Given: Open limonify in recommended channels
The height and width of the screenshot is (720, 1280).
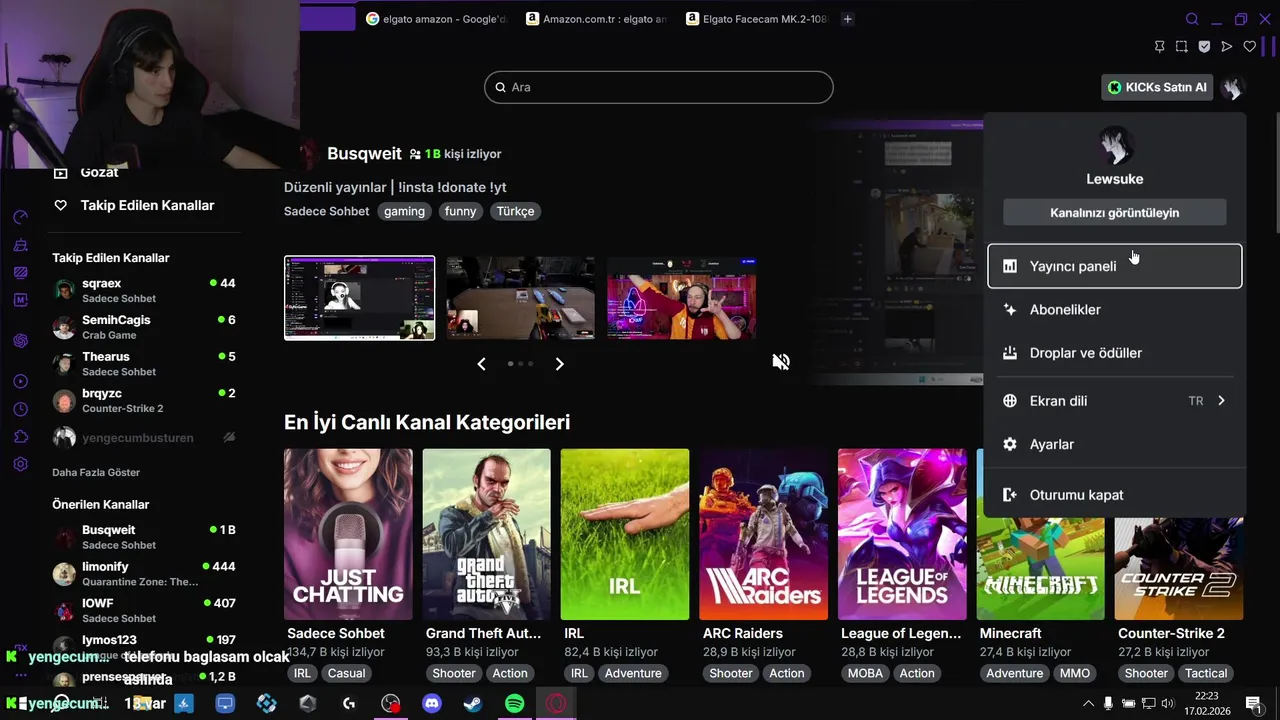Looking at the screenshot, I should 145,573.
